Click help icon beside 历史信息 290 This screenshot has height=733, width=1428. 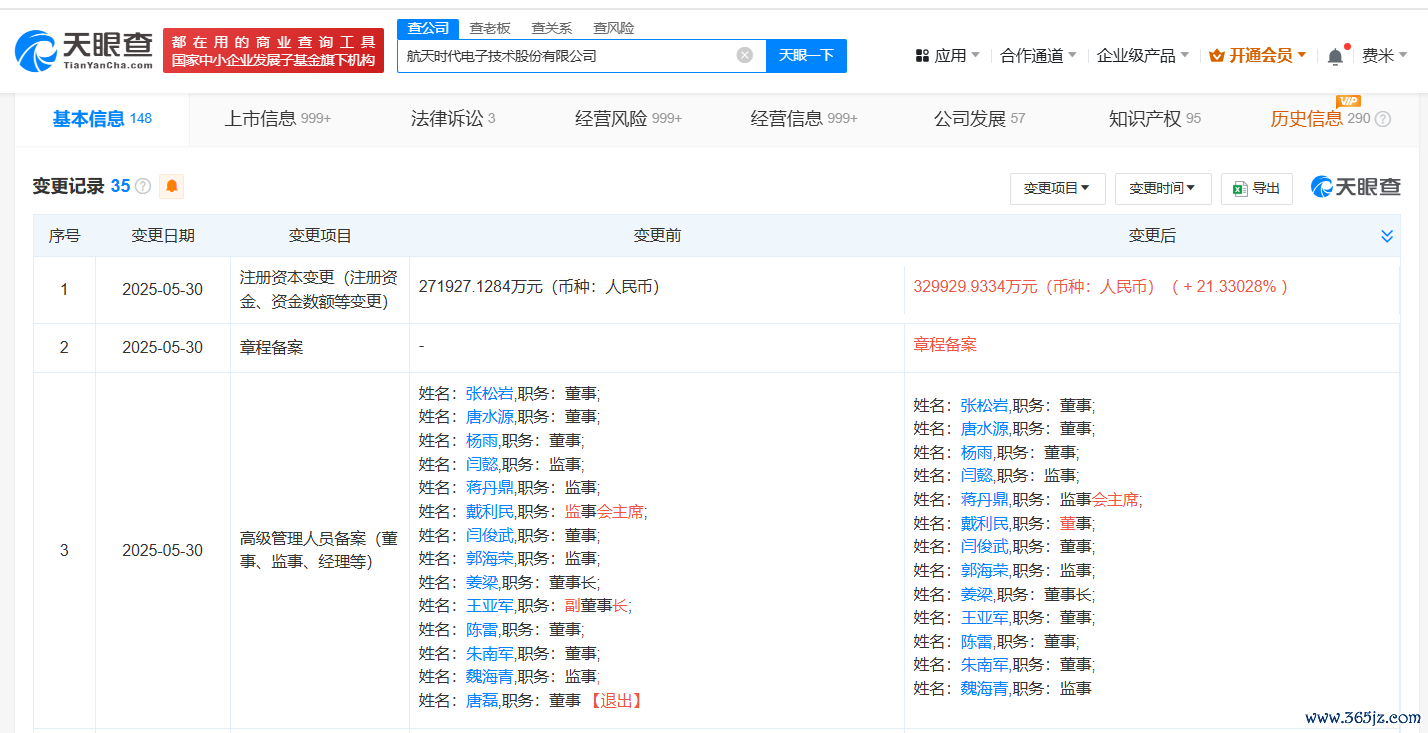click(1383, 119)
